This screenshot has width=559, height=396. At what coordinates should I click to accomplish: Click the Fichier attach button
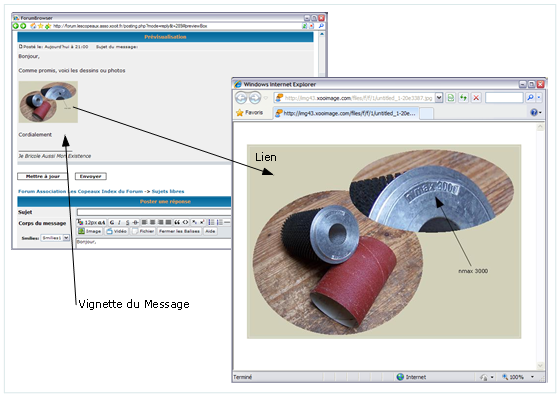click(143, 231)
